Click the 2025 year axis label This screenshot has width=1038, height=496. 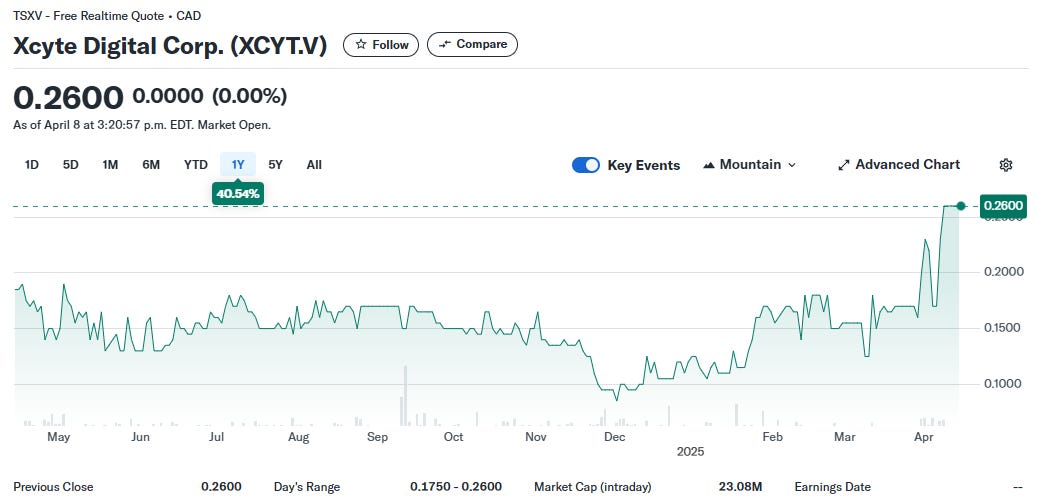click(690, 452)
